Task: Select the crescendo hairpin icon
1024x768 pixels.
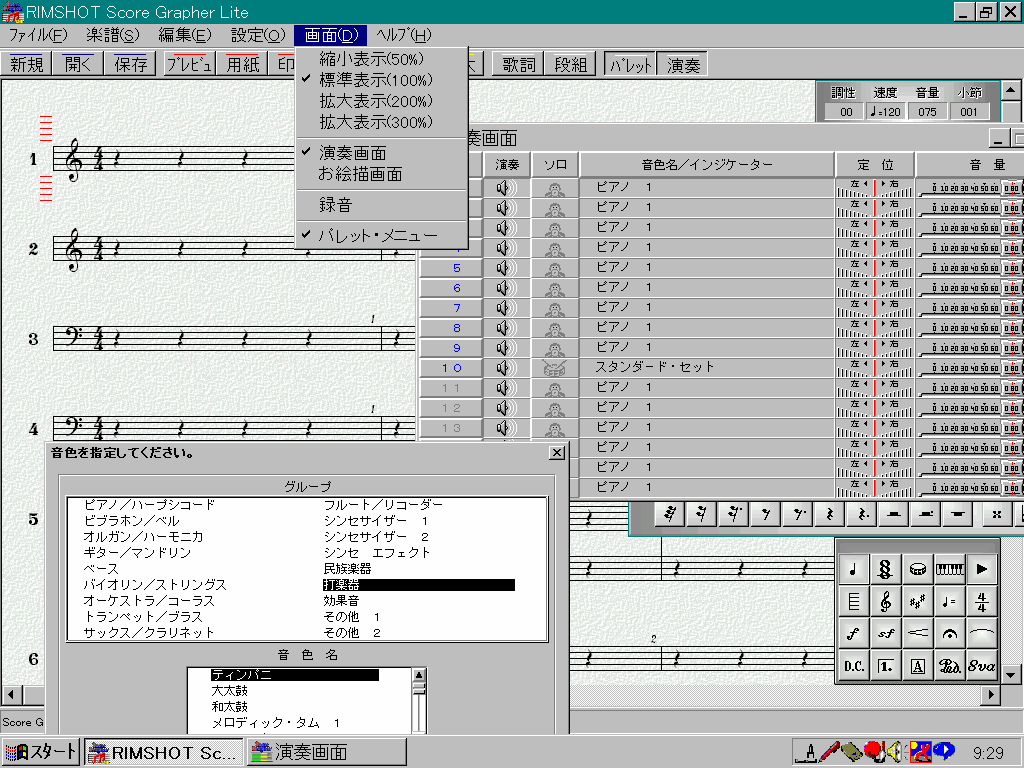Action: click(918, 633)
